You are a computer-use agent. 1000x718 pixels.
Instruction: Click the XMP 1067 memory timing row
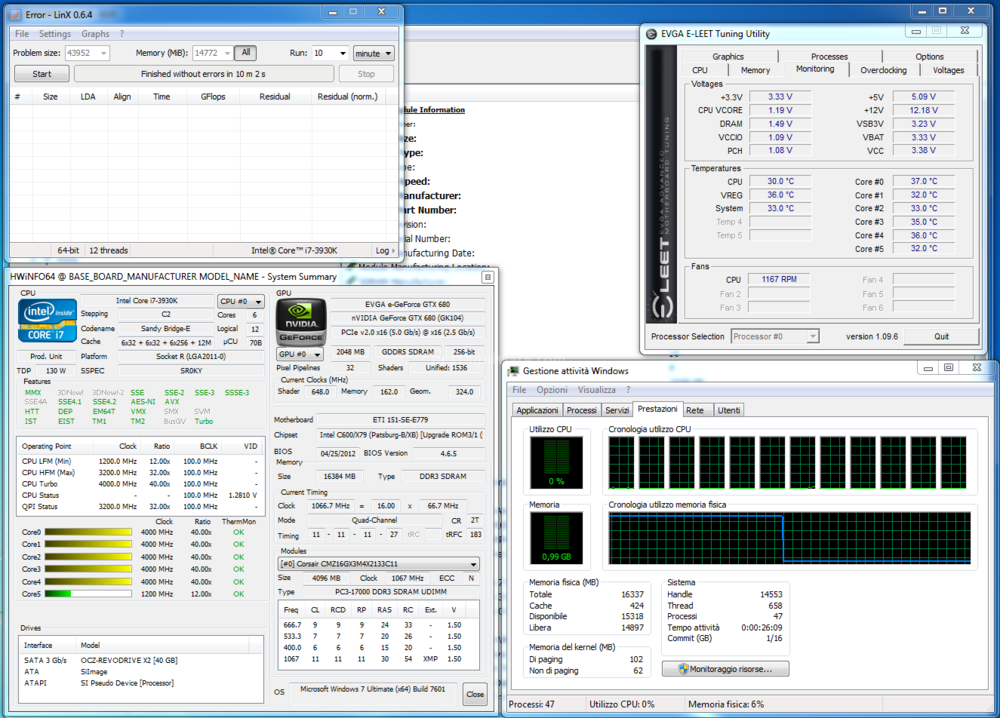point(379,659)
